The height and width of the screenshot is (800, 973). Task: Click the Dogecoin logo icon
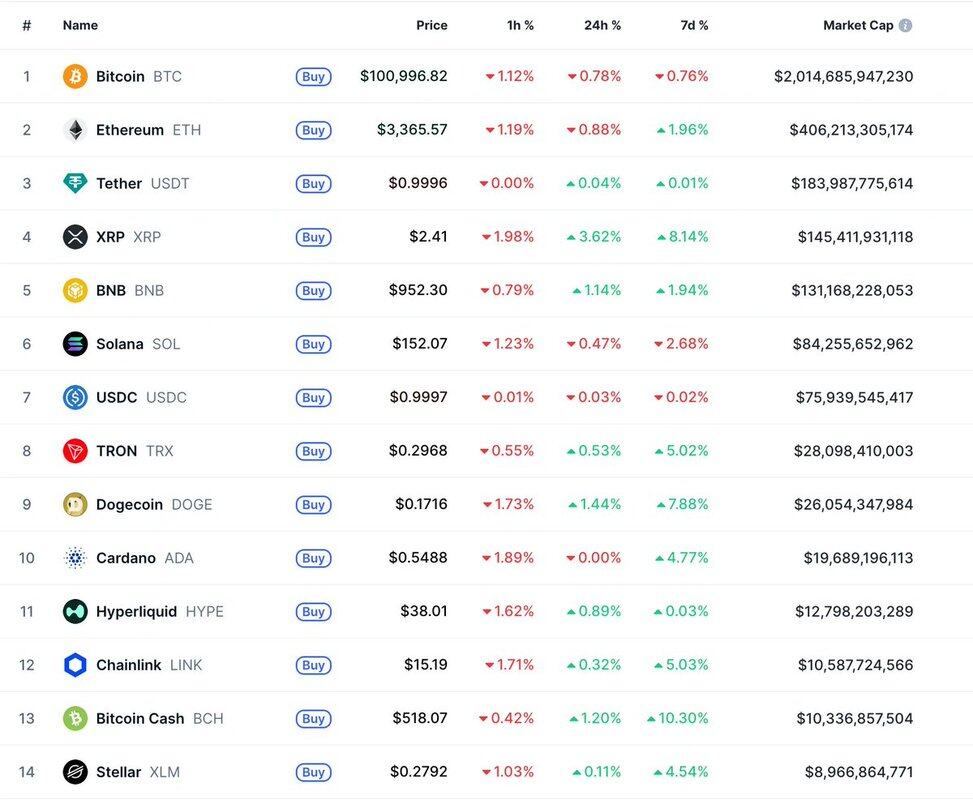(75, 505)
